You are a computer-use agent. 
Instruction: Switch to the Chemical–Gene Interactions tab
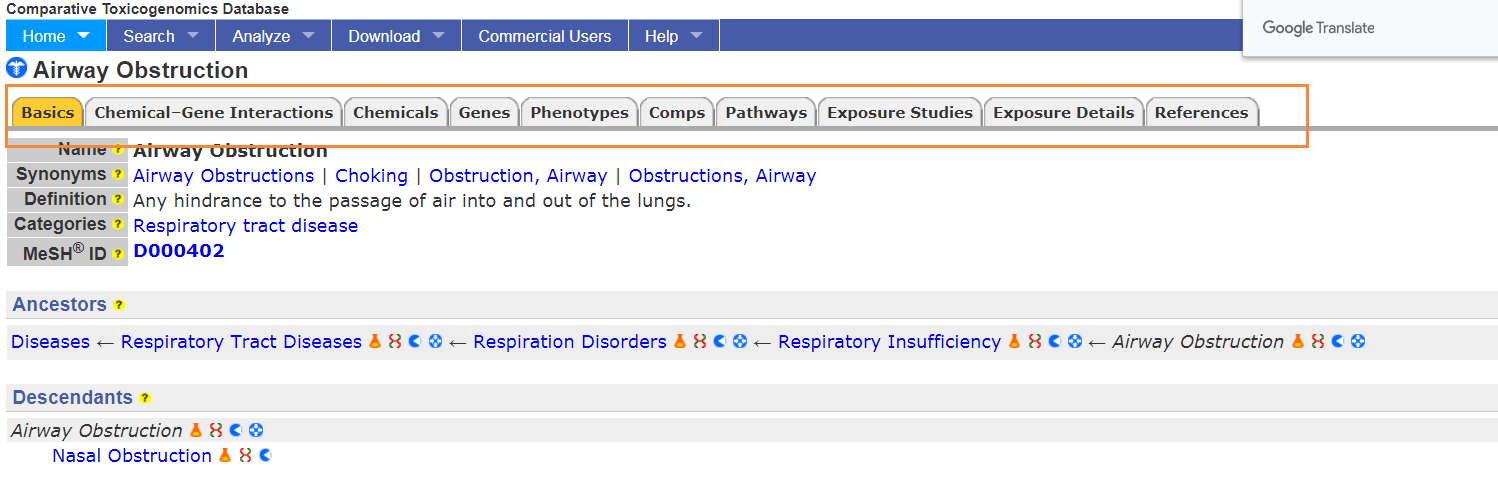pyautogui.click(x=214, y=112)
